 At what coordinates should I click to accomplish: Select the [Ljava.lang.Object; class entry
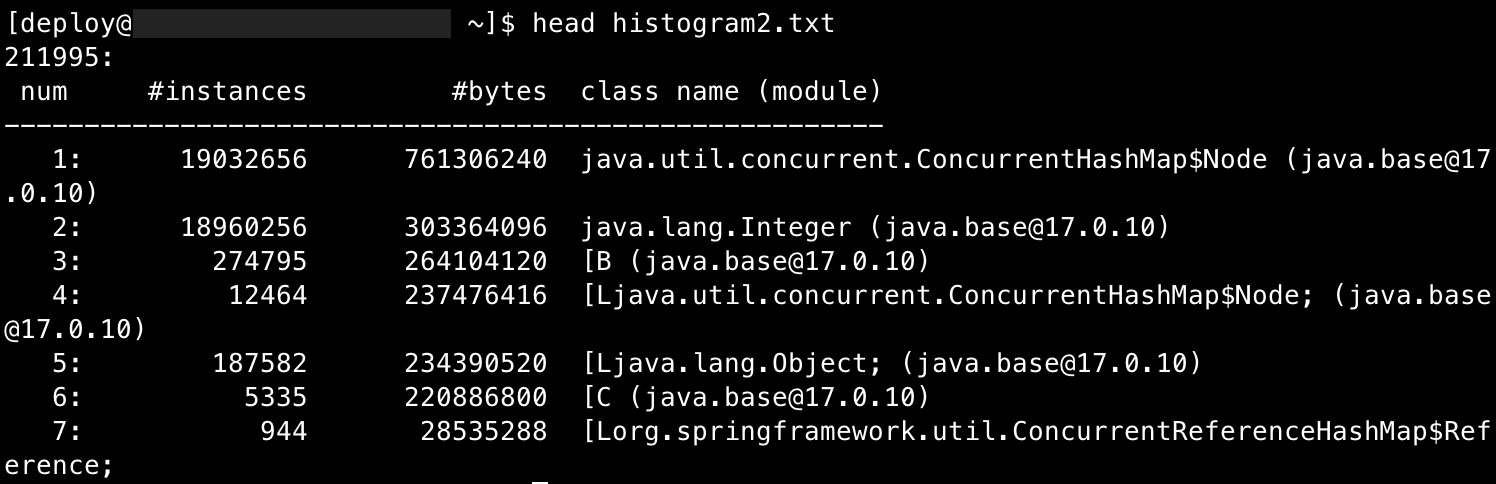point(891,364)
